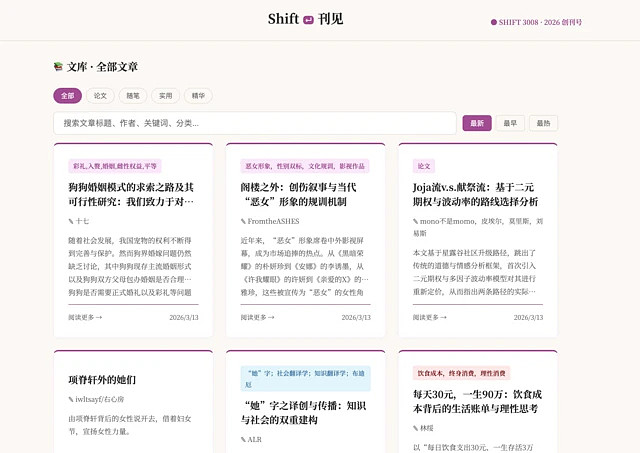The height and width of the screenshot is (453, 640).
Task: Click the pen icon beside FromtheASHES
Action: point(243,221)
